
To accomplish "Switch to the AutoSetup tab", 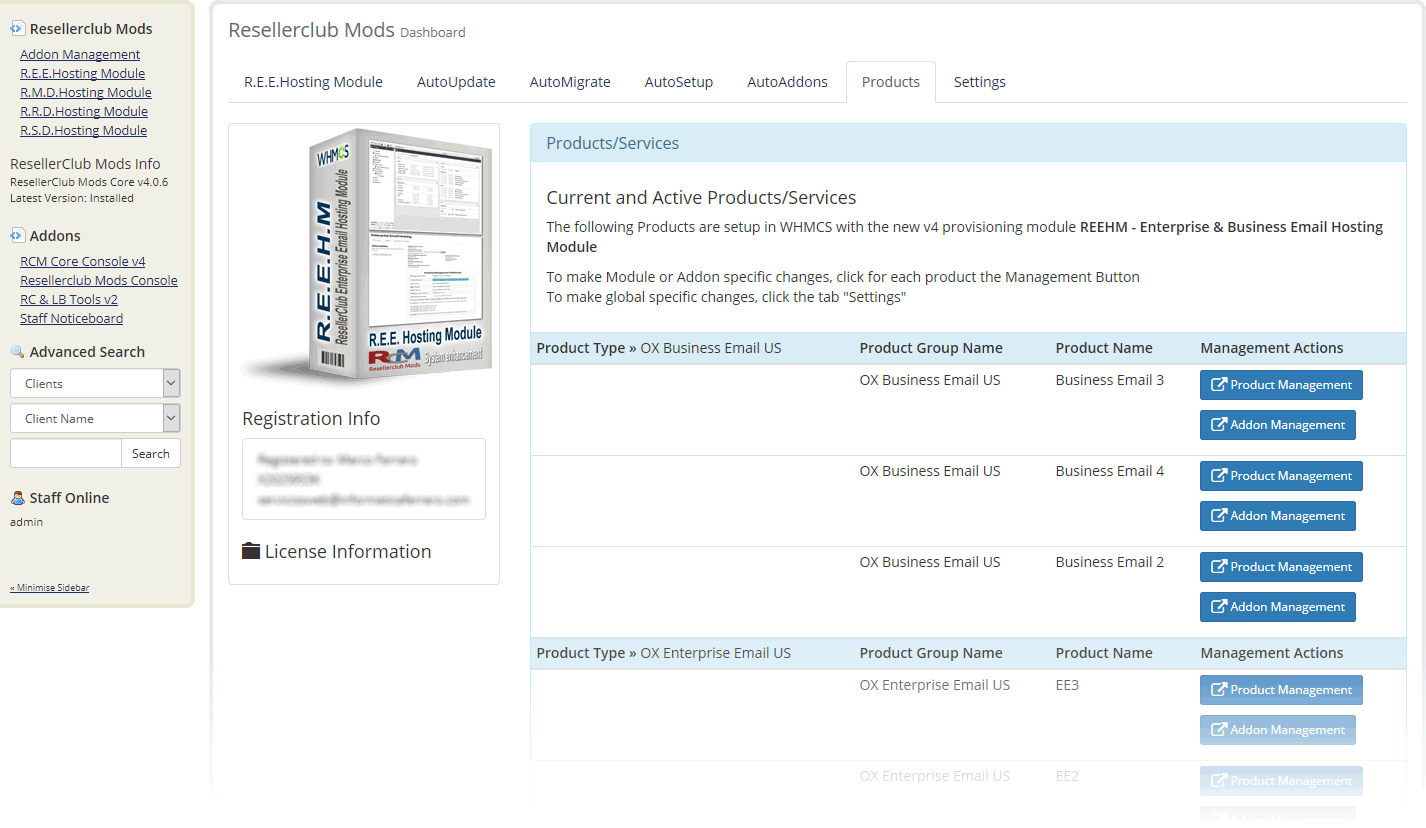I will click(x=679, y=82).
